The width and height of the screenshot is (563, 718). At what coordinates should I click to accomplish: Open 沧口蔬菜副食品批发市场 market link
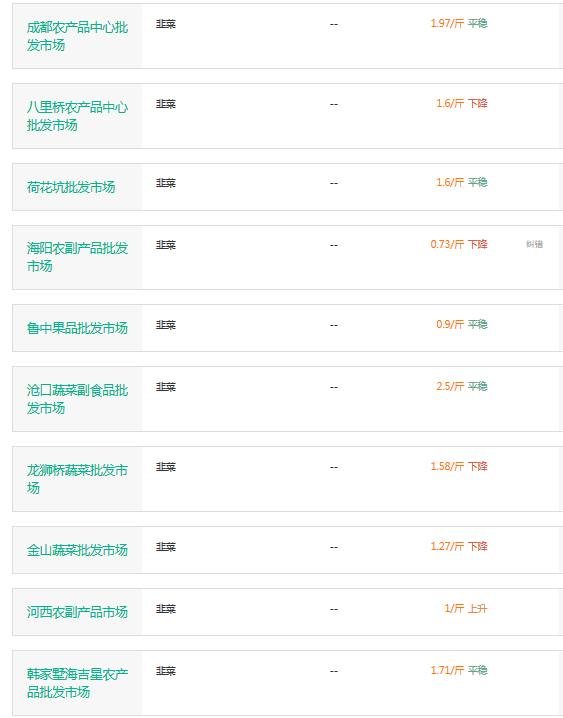[77, 399]
